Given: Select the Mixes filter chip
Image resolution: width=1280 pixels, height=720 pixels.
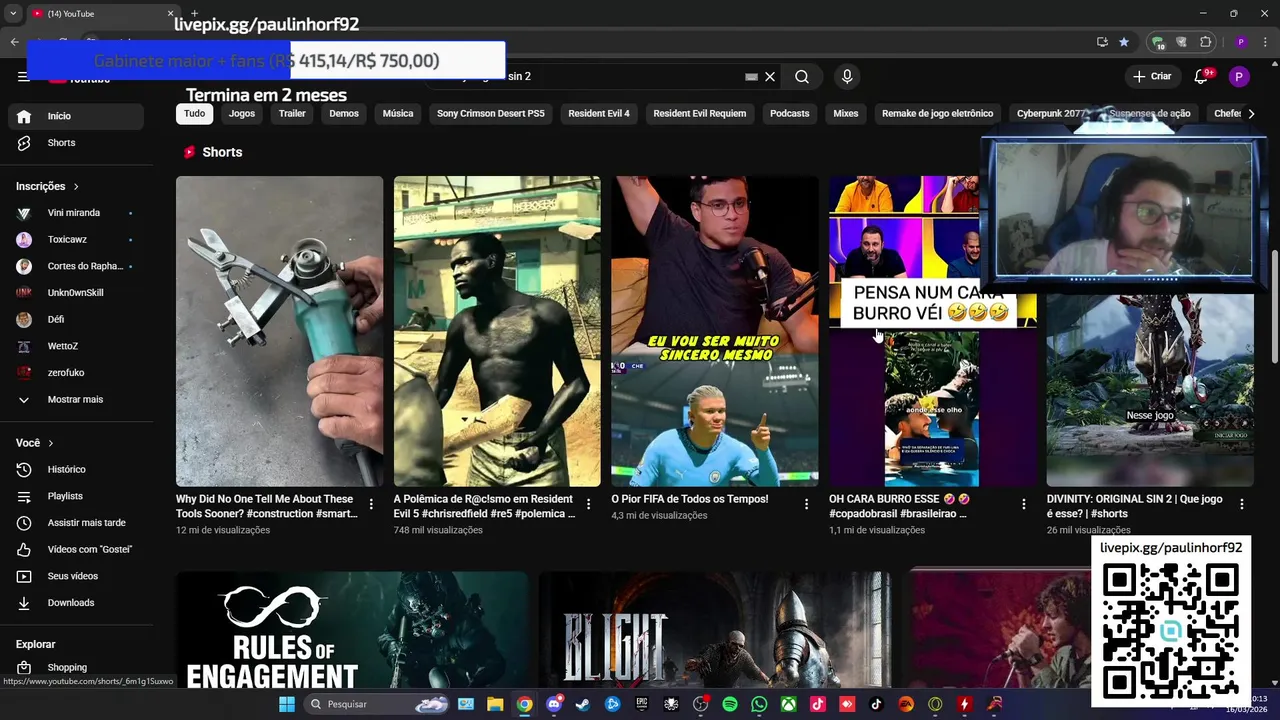Looking at the screenshot, I should coord(846,114).
